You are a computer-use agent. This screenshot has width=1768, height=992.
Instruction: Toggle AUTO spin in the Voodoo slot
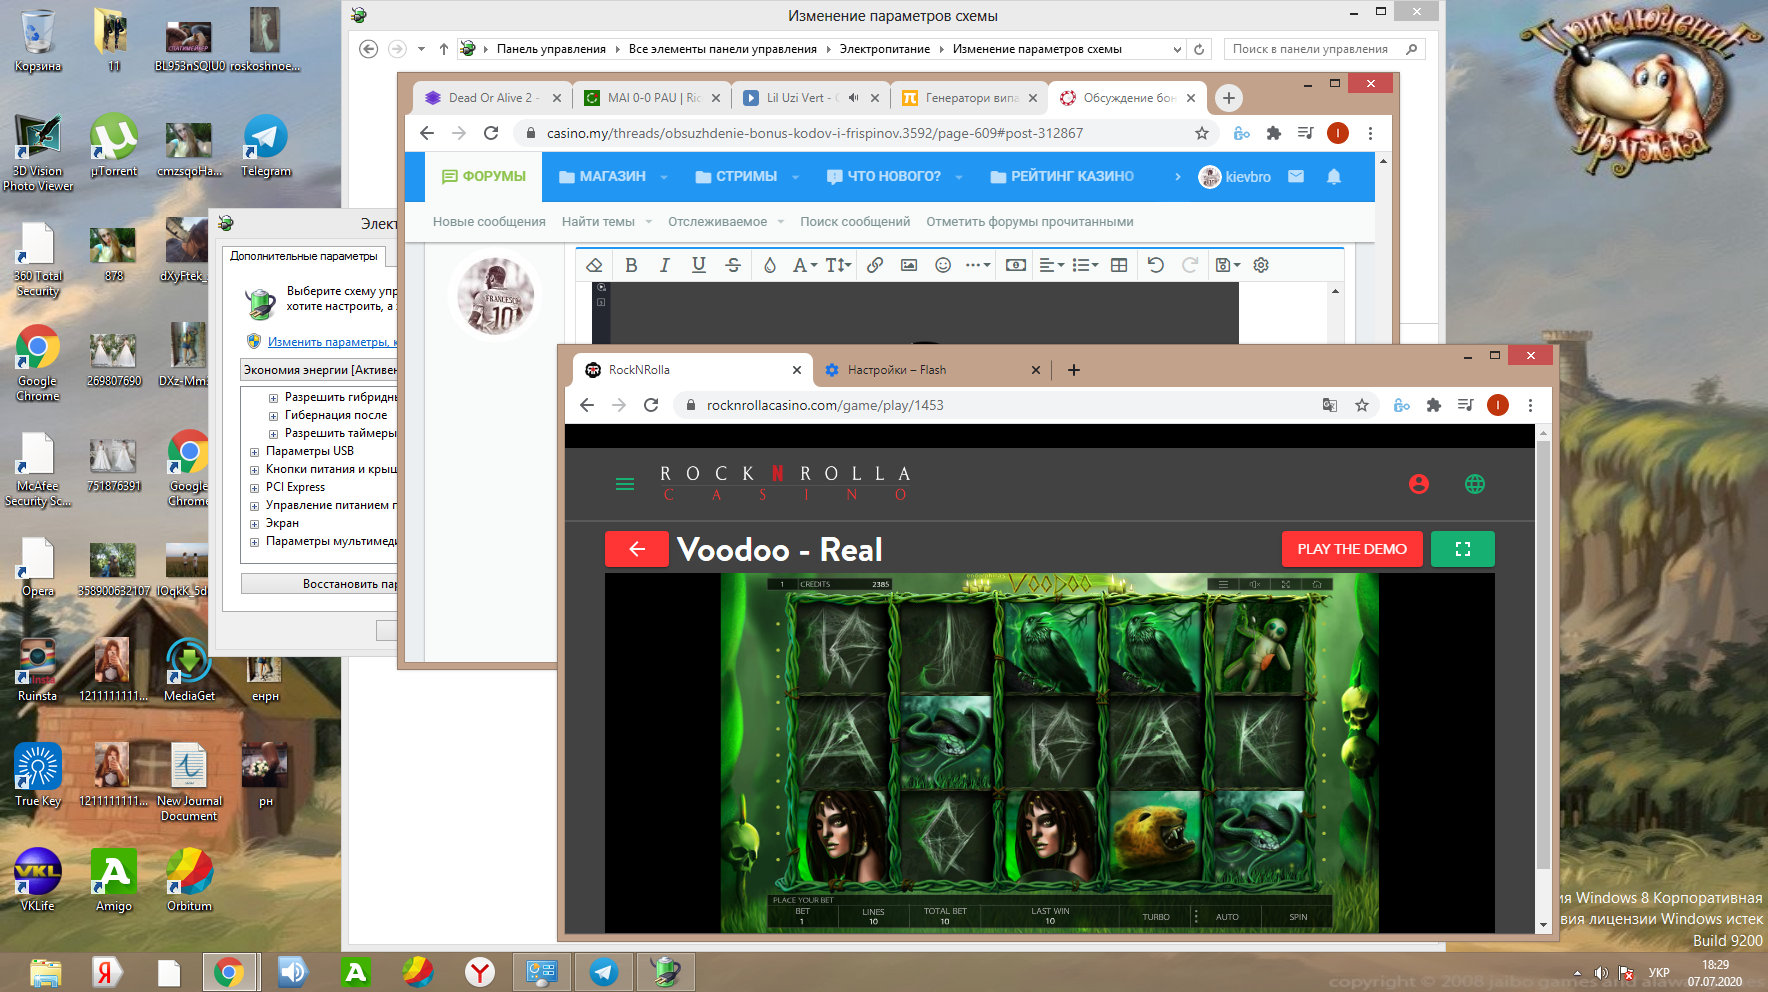pos(1227,917)
